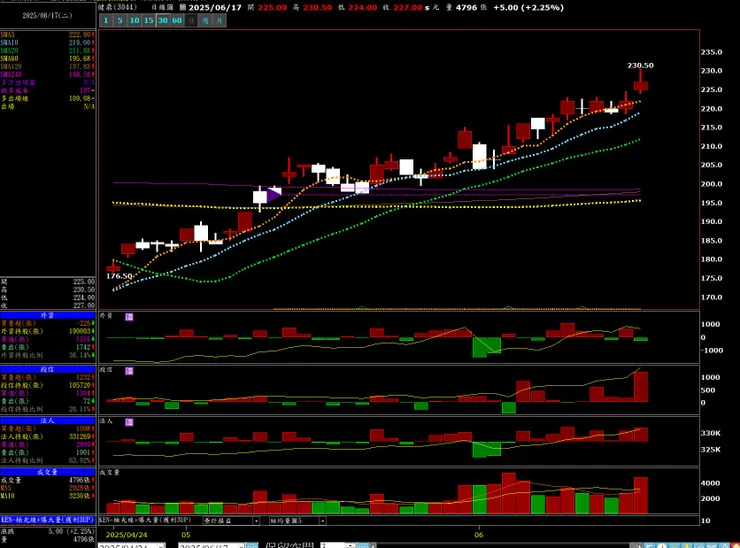Image resolution: width=740 pixels, height=548 pixels.
Task: Click the last red volume bar at right
Action: pos(640,495)
